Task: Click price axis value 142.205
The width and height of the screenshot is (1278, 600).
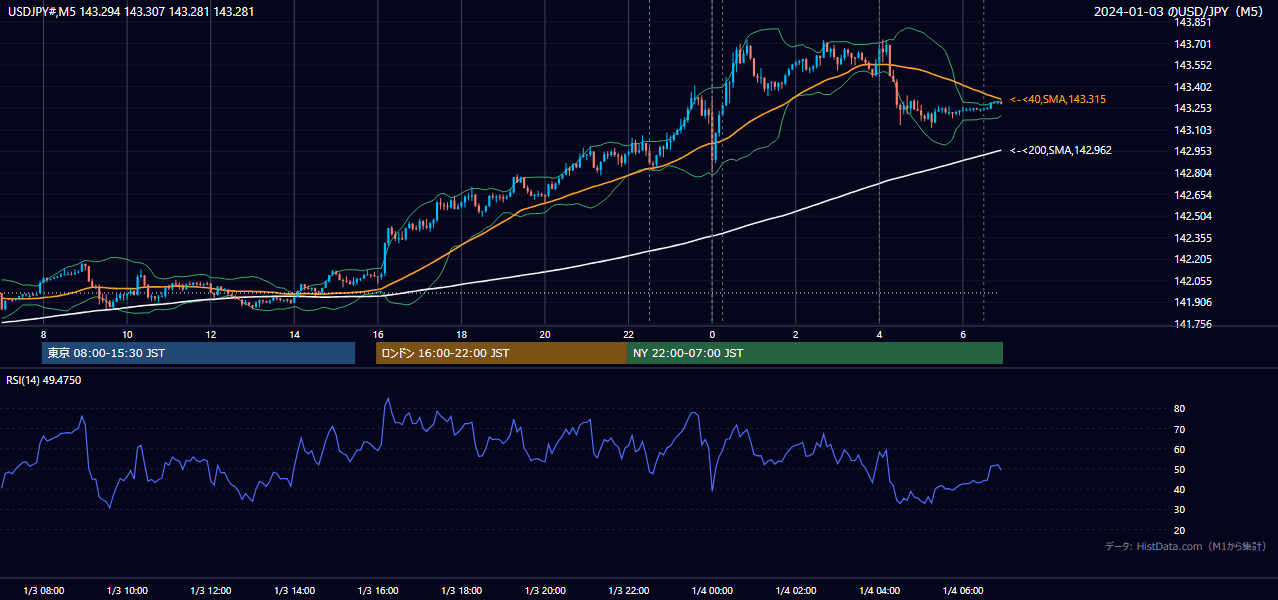Action: (x=1193, y=259)
